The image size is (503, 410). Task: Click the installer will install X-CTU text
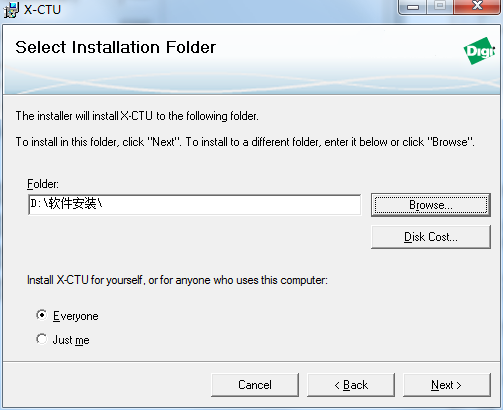[x=137, y=116]
